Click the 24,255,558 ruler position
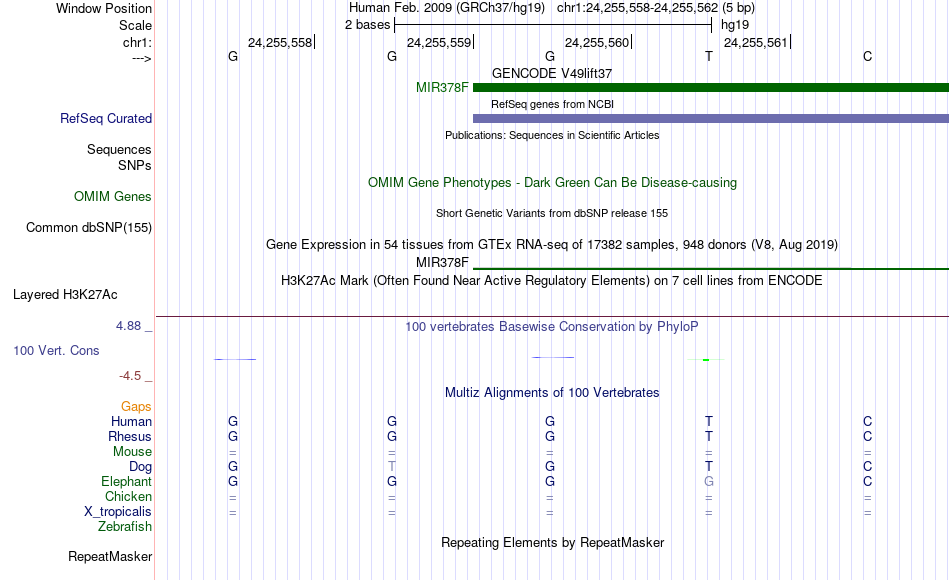The height and width of the screenshot is (580, 950). coord(280,42)
